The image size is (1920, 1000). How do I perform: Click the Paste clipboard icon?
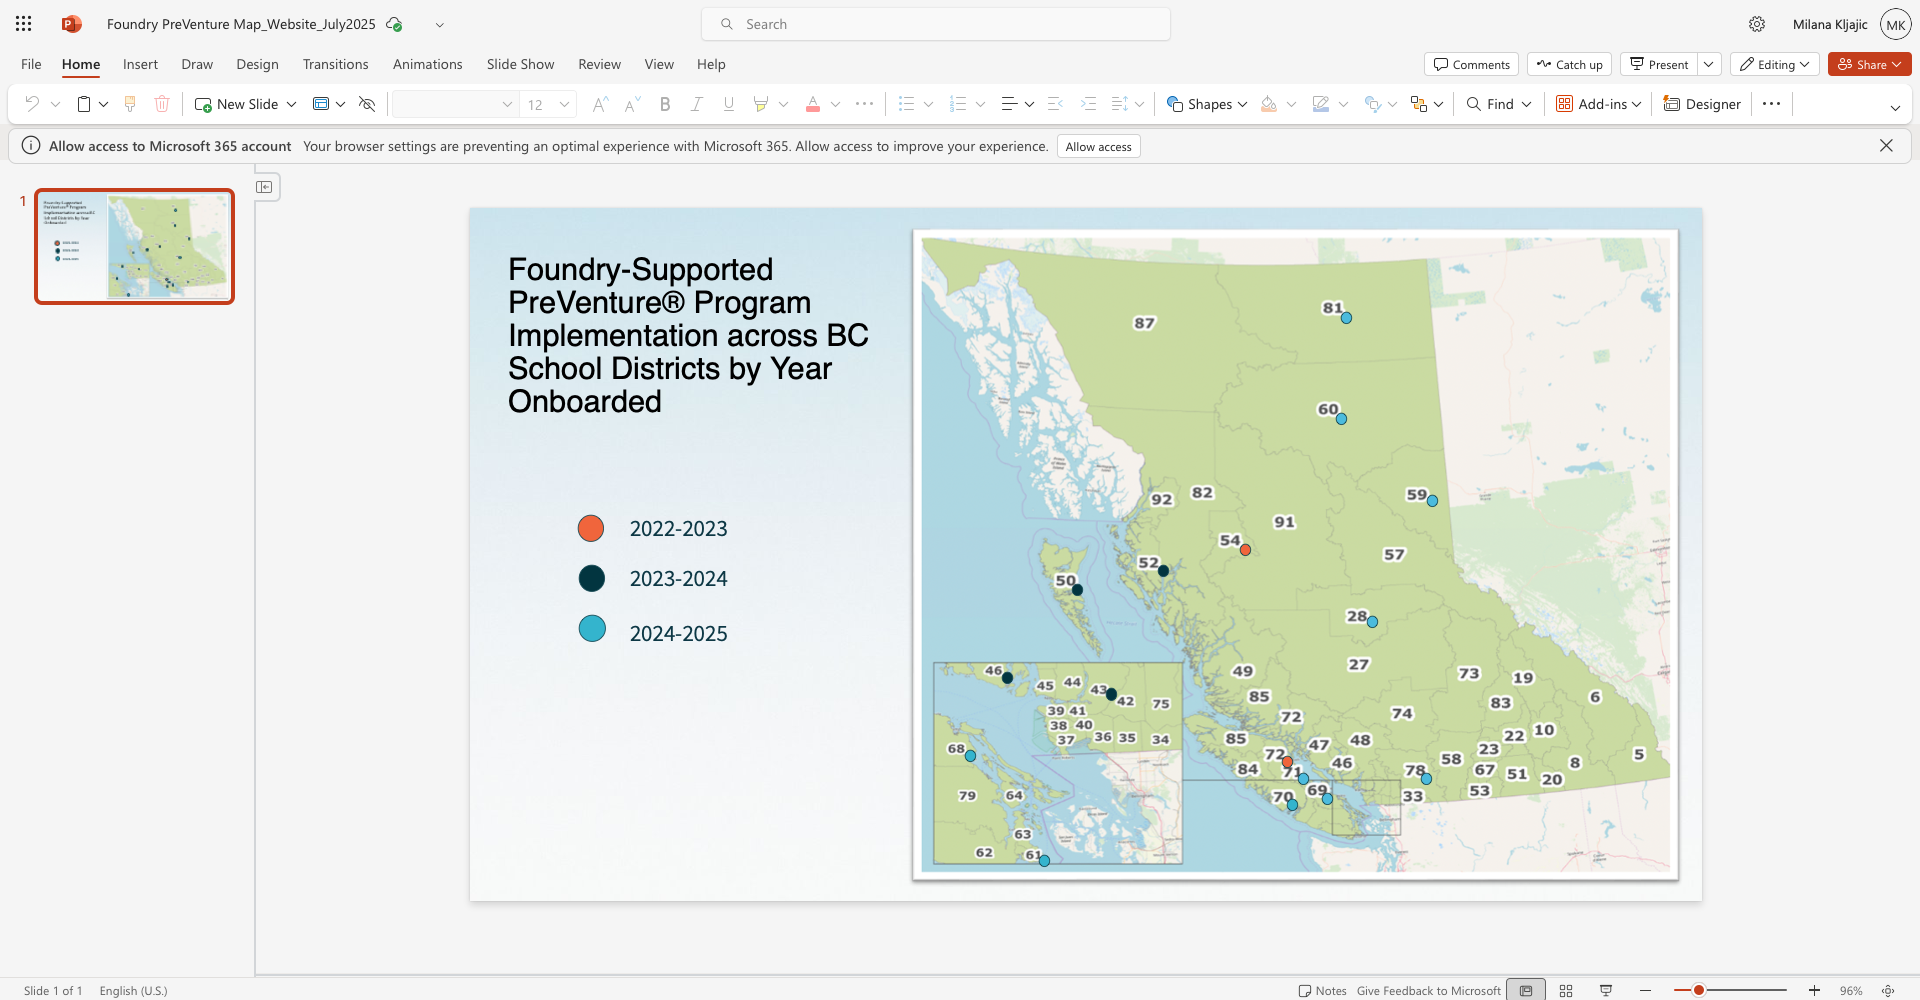point(84,104)
